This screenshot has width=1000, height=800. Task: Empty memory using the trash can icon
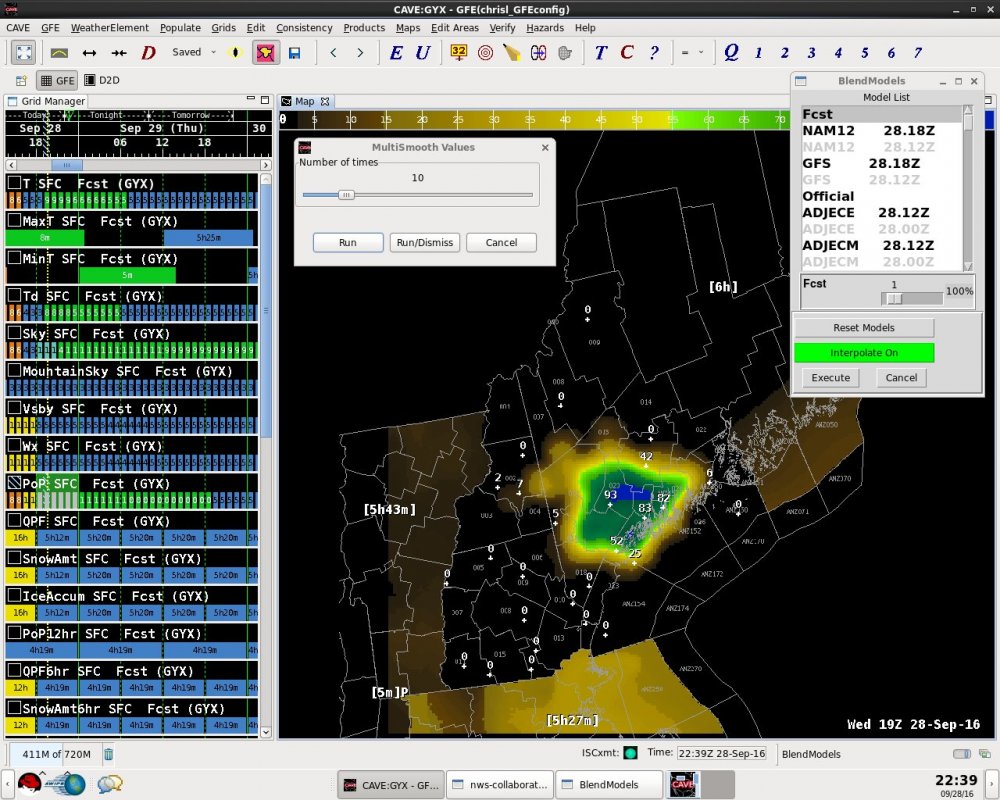coord(108,754)
